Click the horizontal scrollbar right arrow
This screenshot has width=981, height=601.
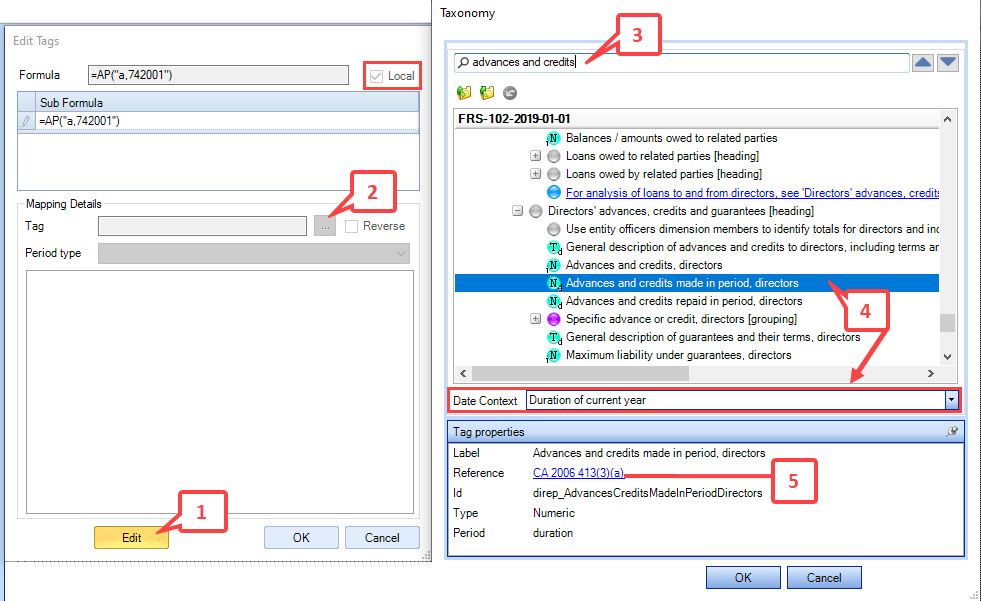coord(930,373)
